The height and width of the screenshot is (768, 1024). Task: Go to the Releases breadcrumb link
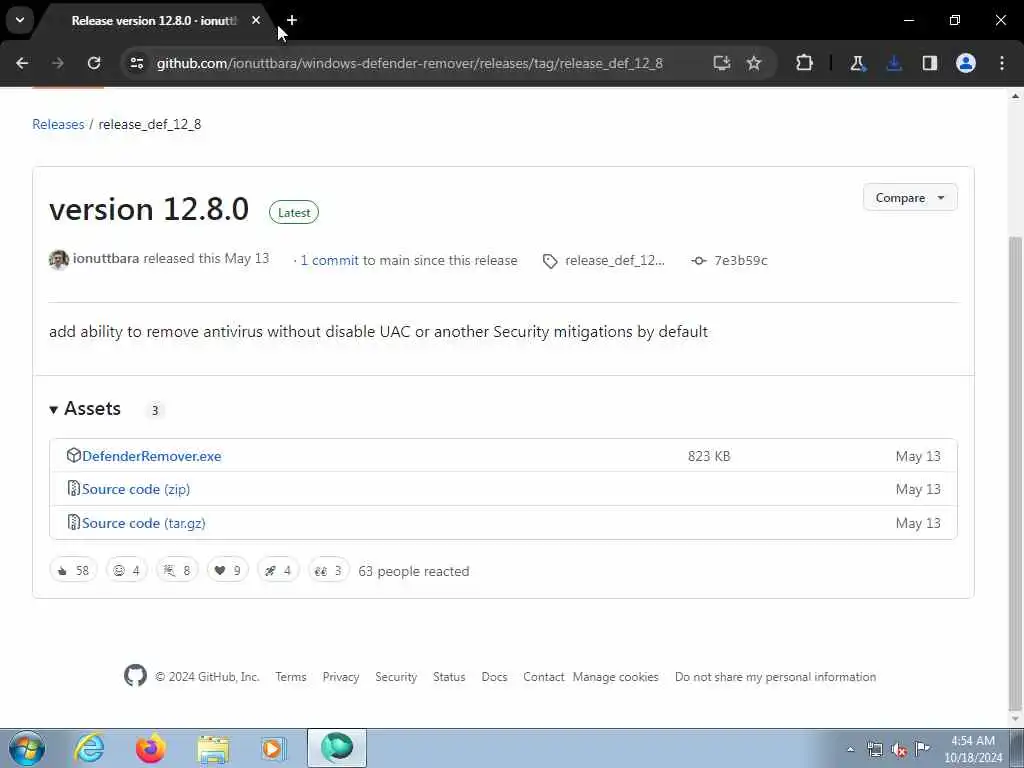pyautogui.click(x=58, y=124)
